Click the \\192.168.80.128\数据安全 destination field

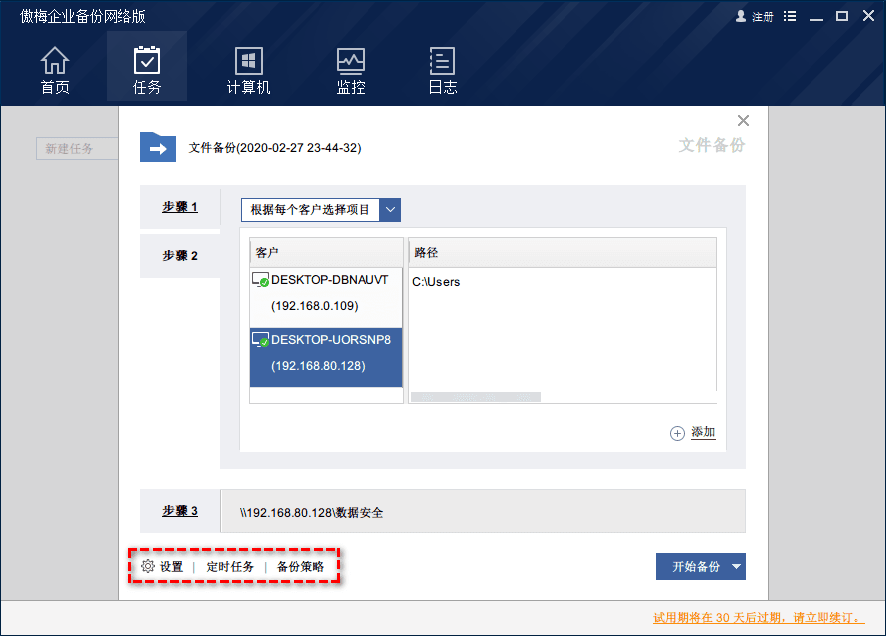[483, 511]
